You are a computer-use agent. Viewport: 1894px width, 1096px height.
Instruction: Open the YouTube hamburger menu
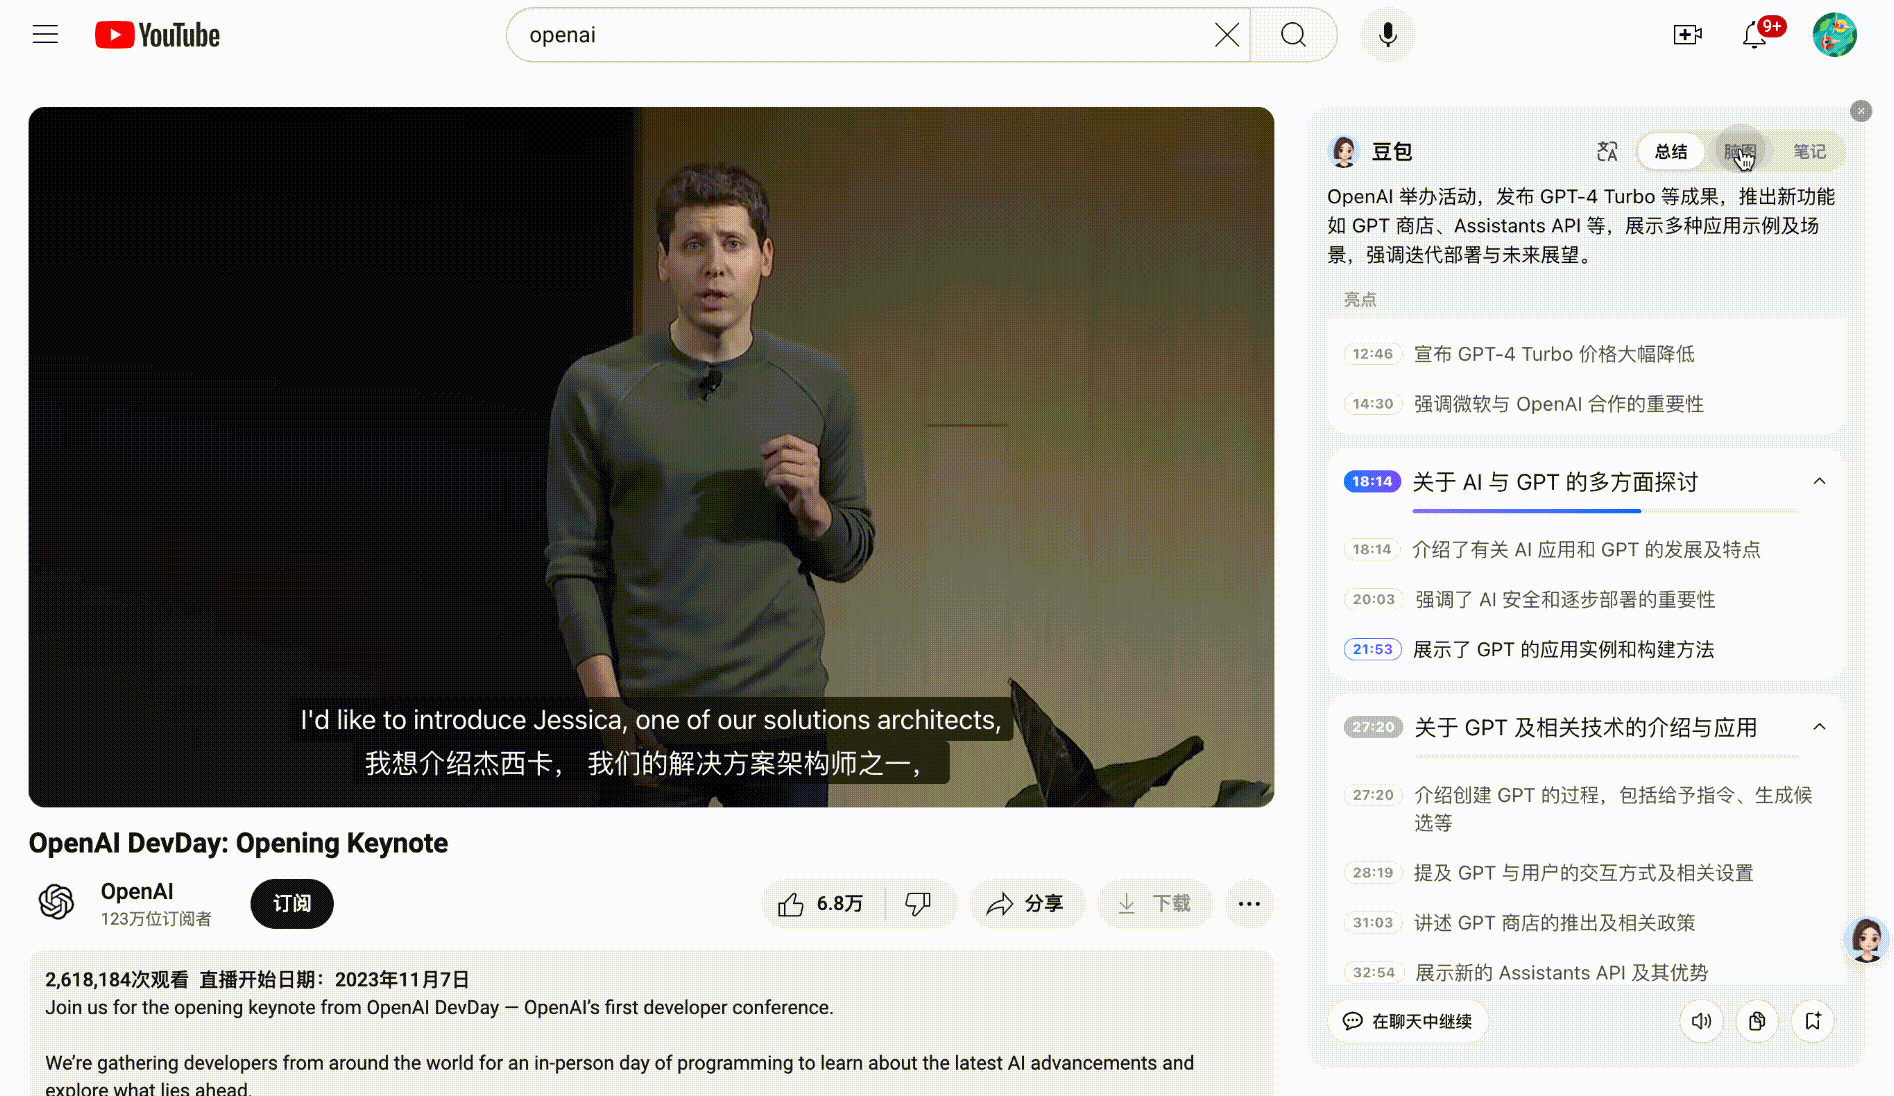tap(45, 35)
